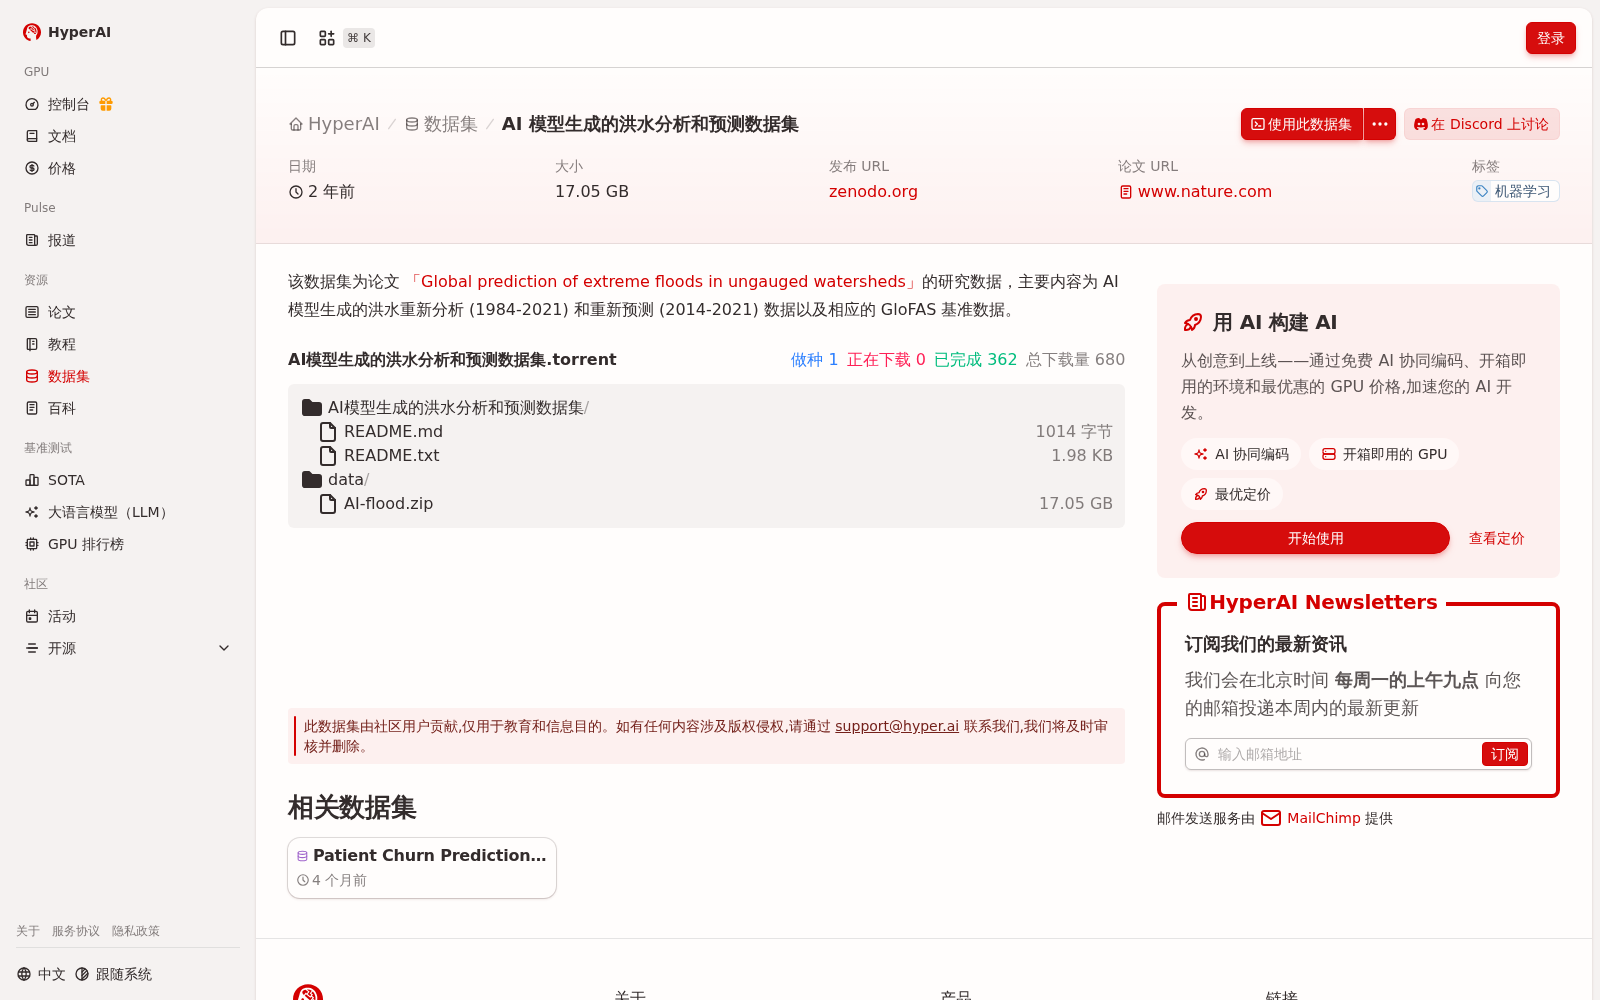
Task: Open 关于 link in sidebar footer
Action: pos(28,931)
